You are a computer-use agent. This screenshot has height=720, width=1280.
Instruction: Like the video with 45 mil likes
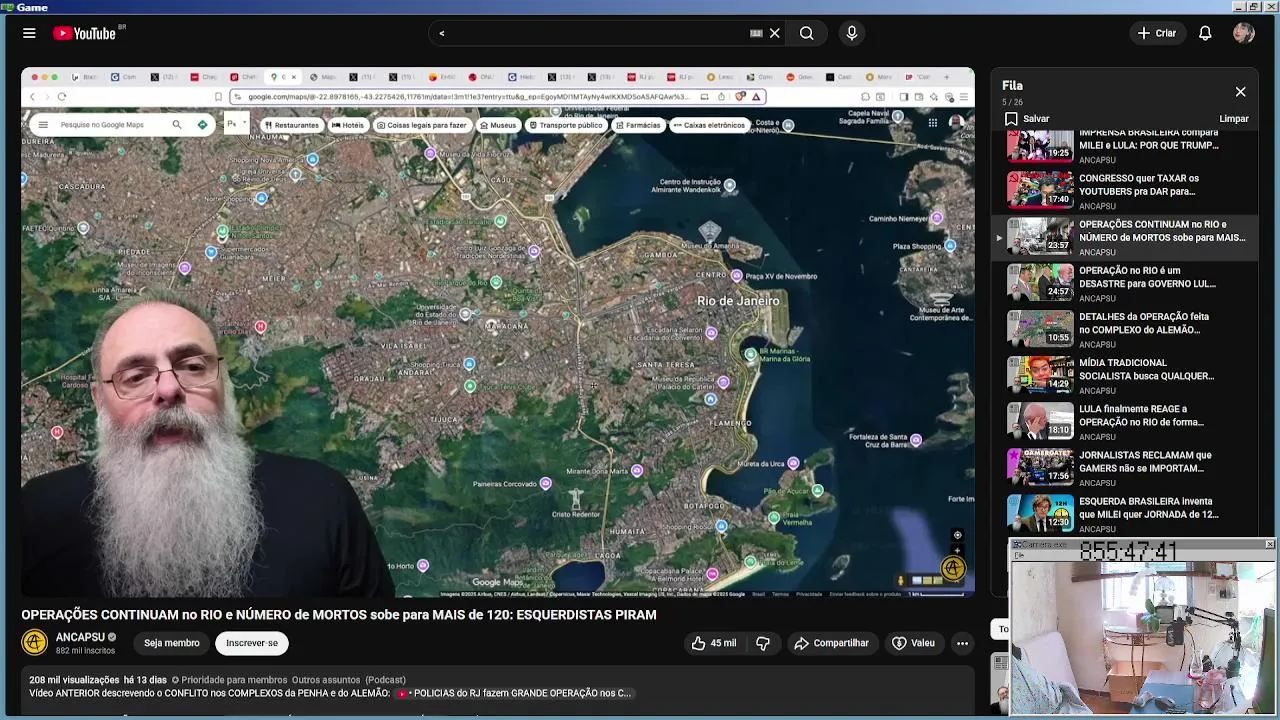coord(714,643)
